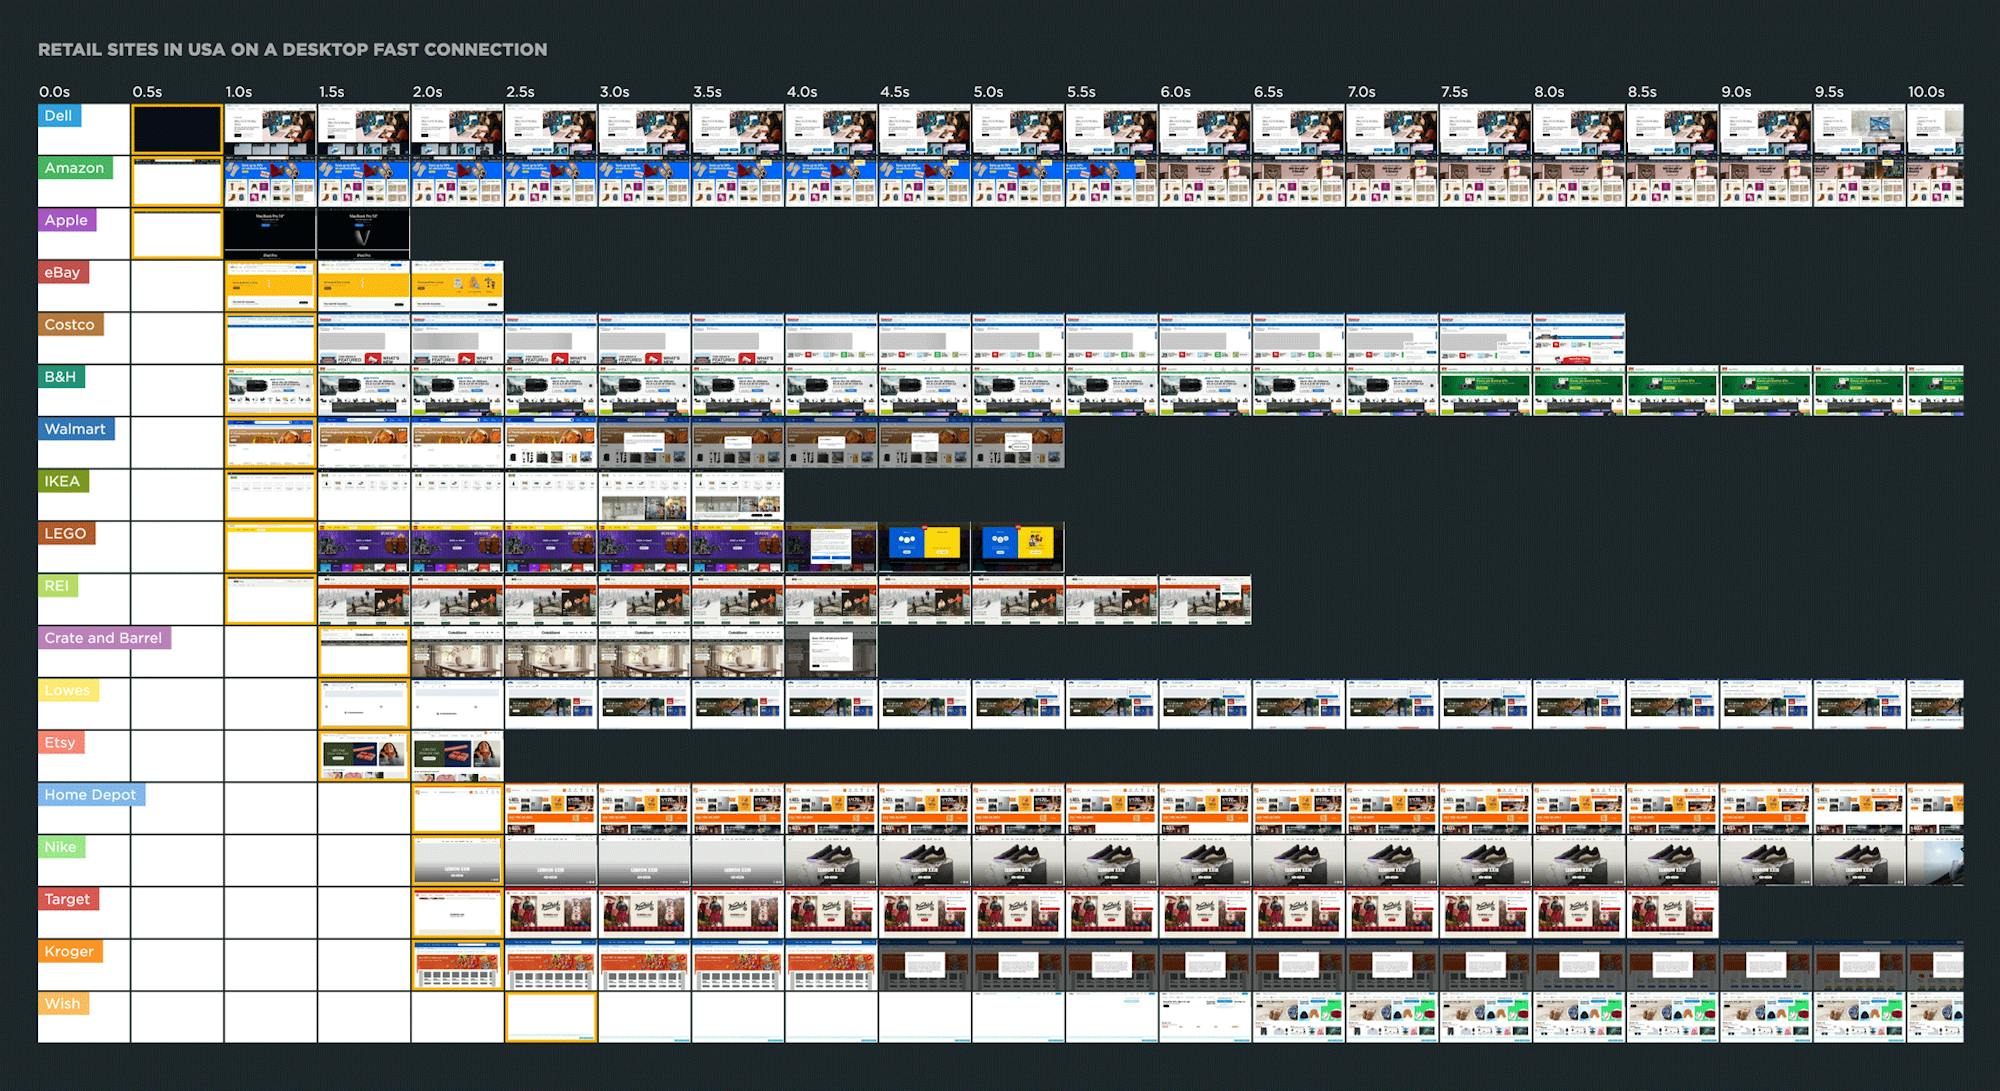This screenshot has width=2000, height=1091.
Task: Click eBay's yellow banner frame at 1.0s
Action: tap(270, 286)
